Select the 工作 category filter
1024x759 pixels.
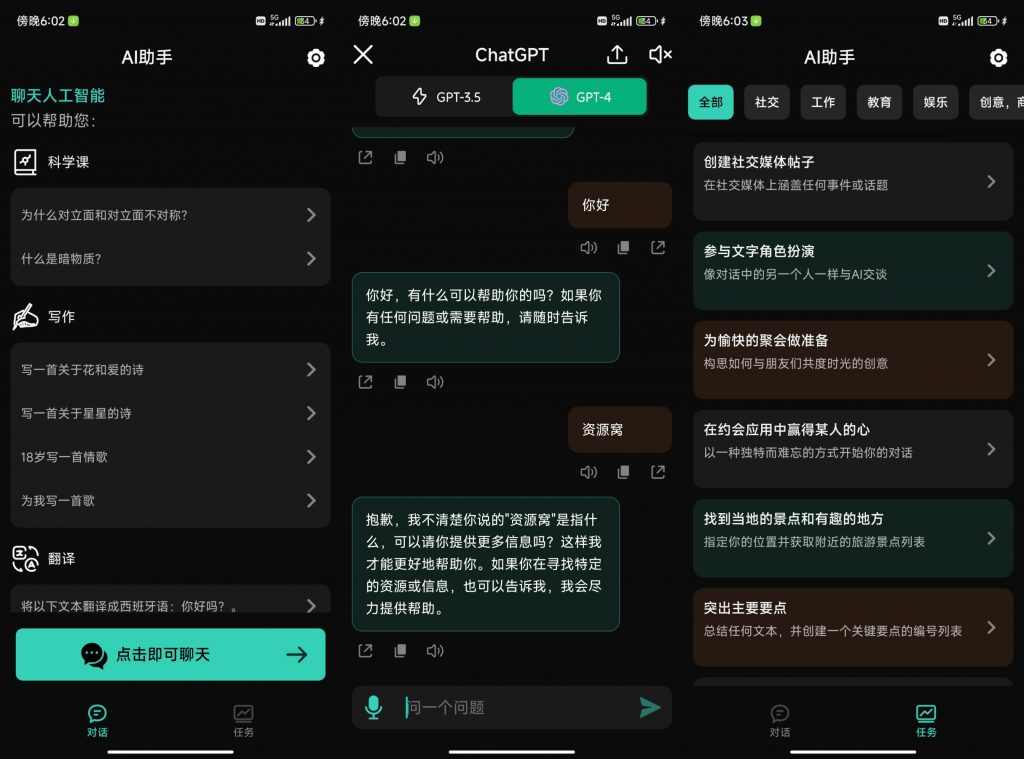click(823, 102)
